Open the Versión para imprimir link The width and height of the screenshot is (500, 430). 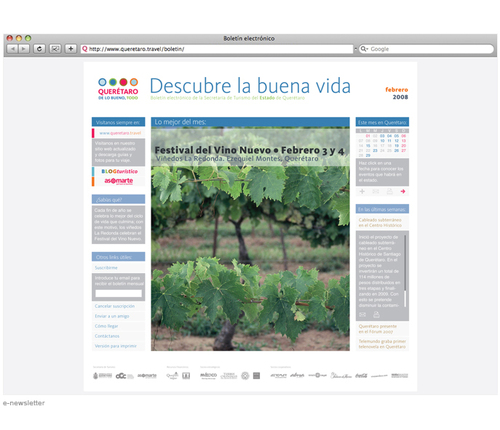(x=116, y=346)
